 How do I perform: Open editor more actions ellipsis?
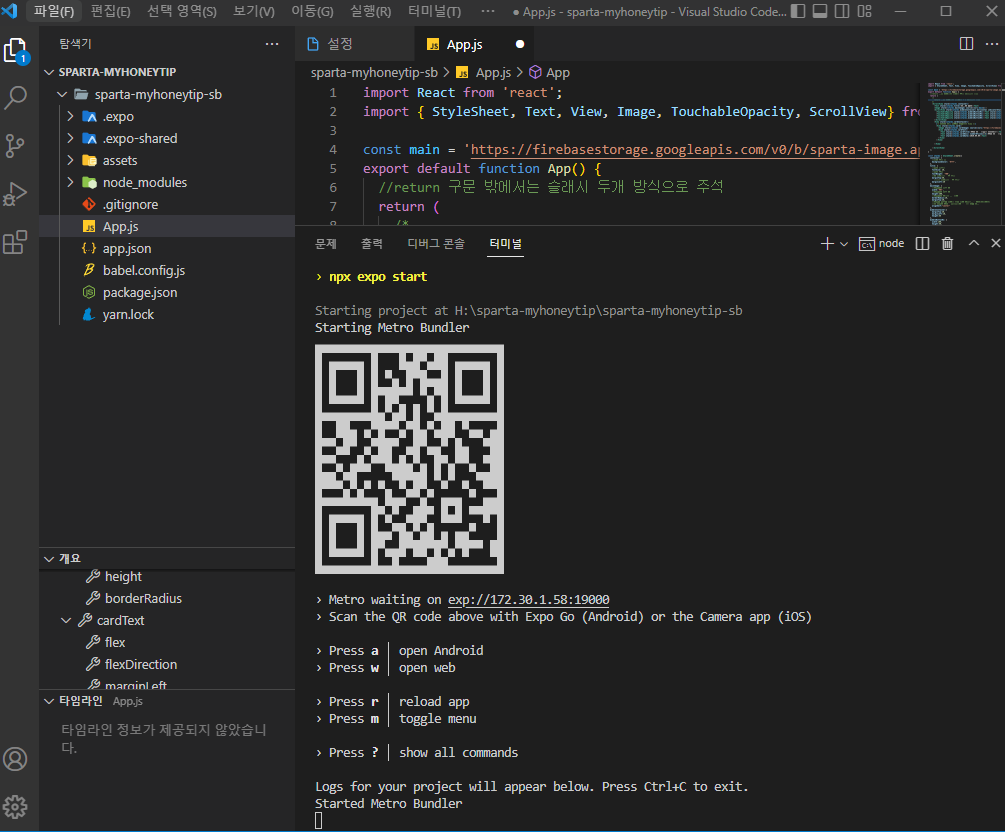[x=992, y=44]
